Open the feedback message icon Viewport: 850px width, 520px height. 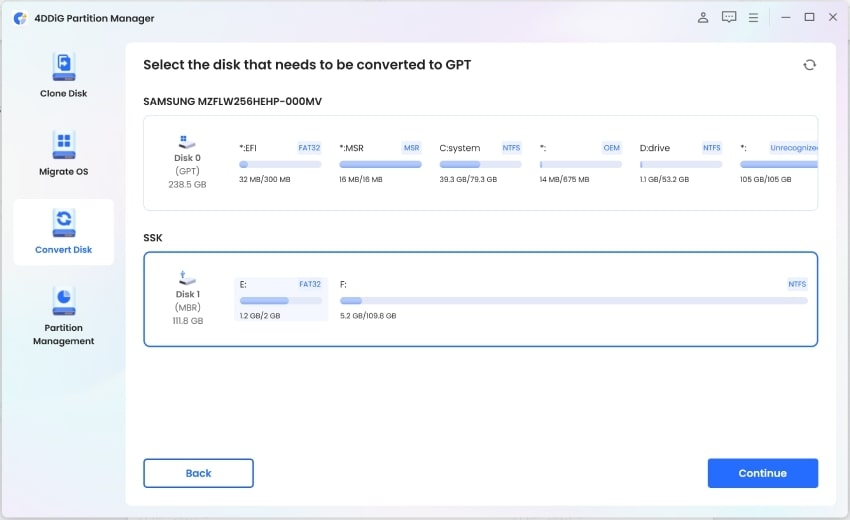[729, 17]
